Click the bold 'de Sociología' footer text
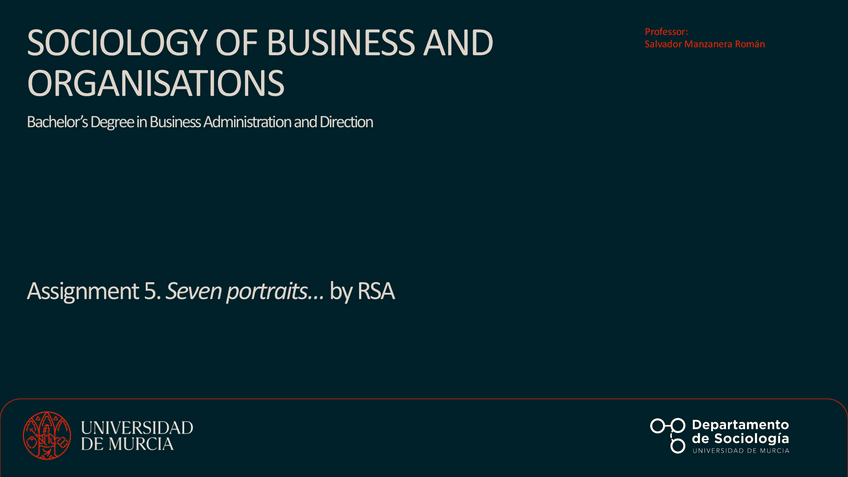Viewport: 848px width, 477px height. click(x=740, y=438)
